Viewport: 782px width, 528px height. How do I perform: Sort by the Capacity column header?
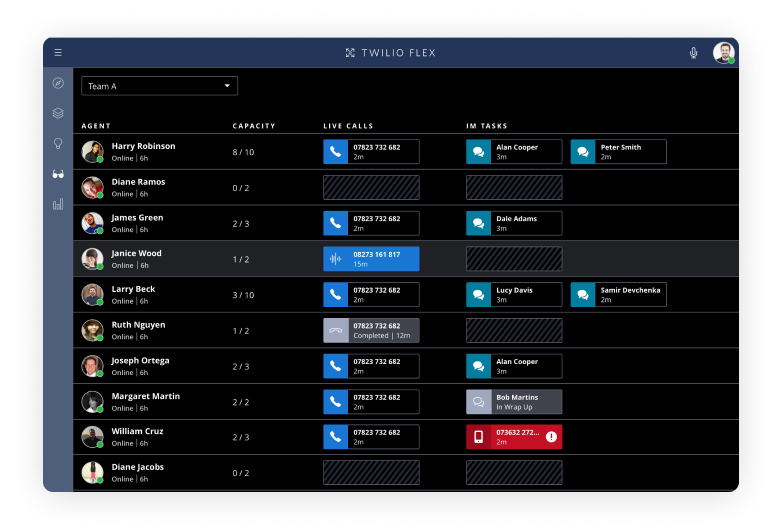[254, 126]
